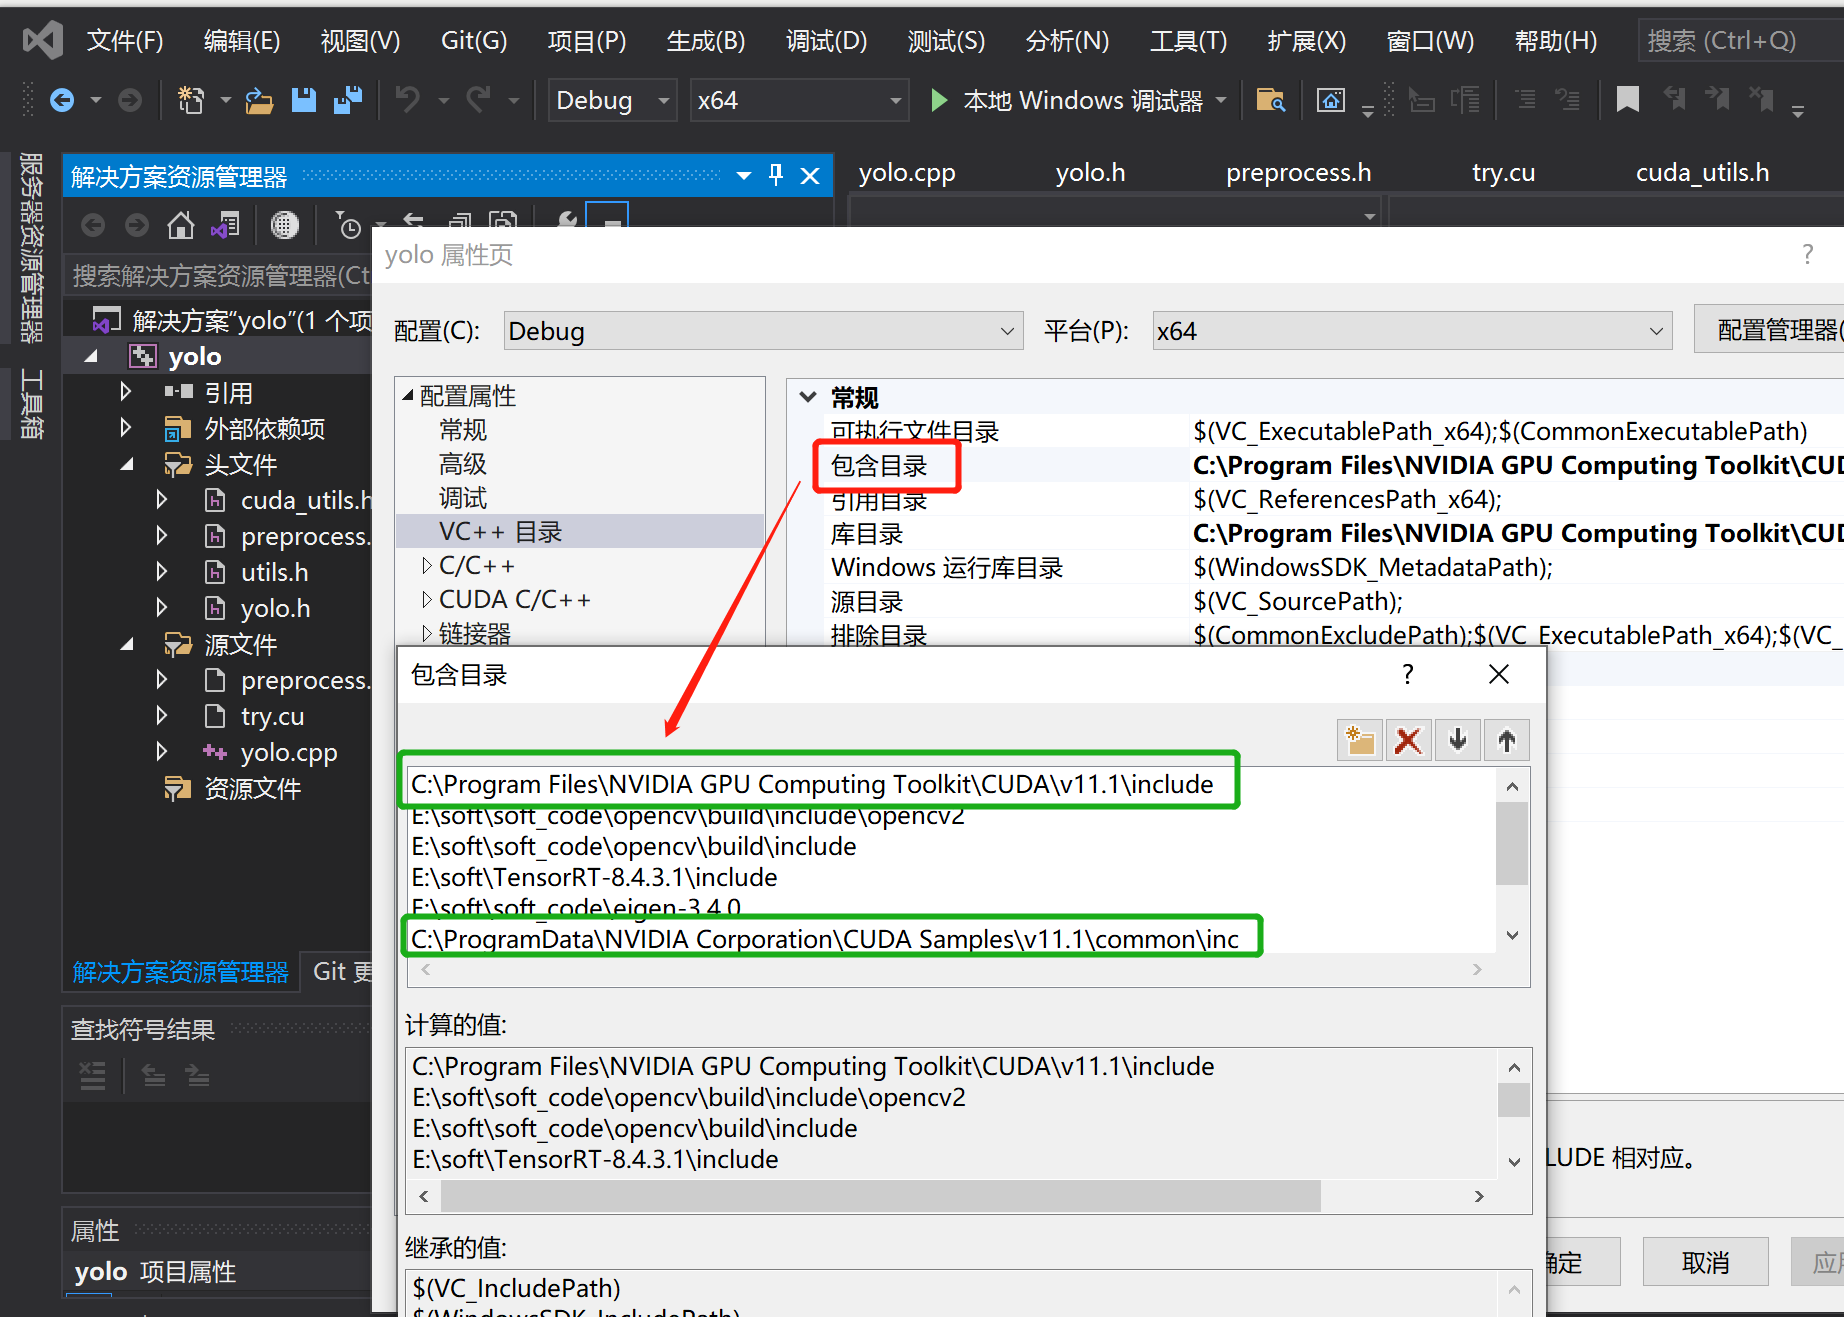This screenshot has width=1844, height=1317.
Task: Open the x64 platform dropdown in toolbar
Action: tap(800, 100)
